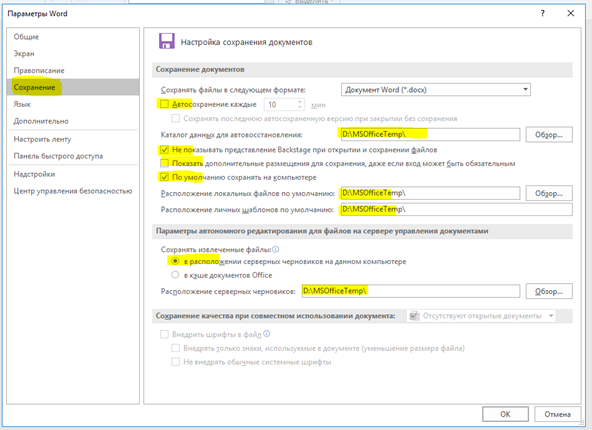
Task: Select radio 'в кэше документов Office'
Action: [x=175, y=275]
